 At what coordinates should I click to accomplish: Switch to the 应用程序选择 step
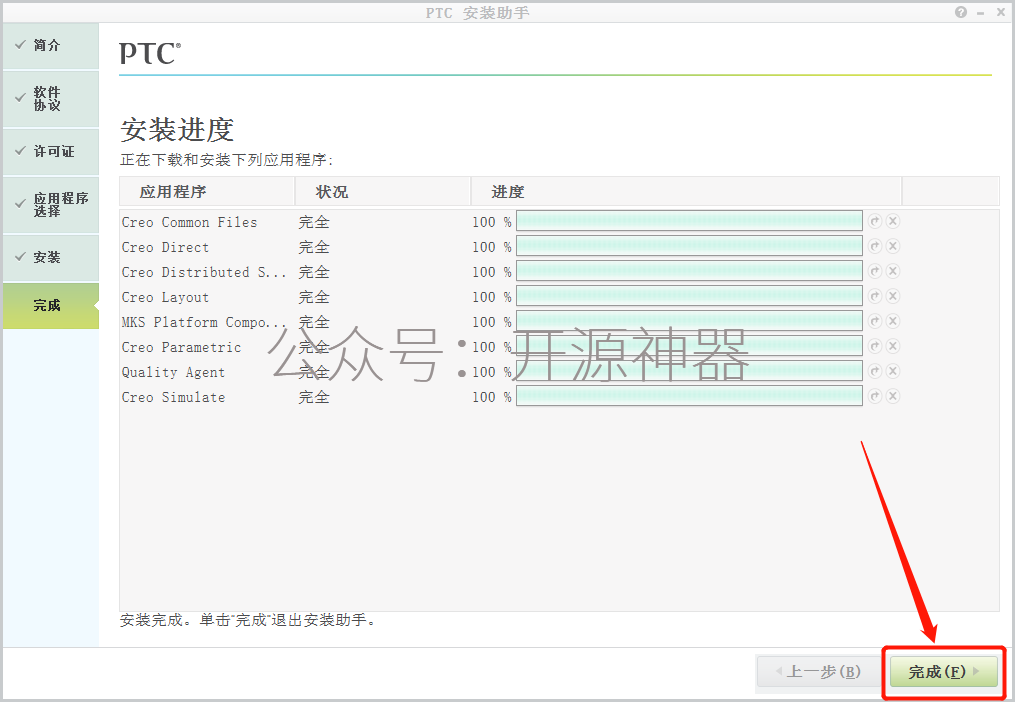point(50,205)
